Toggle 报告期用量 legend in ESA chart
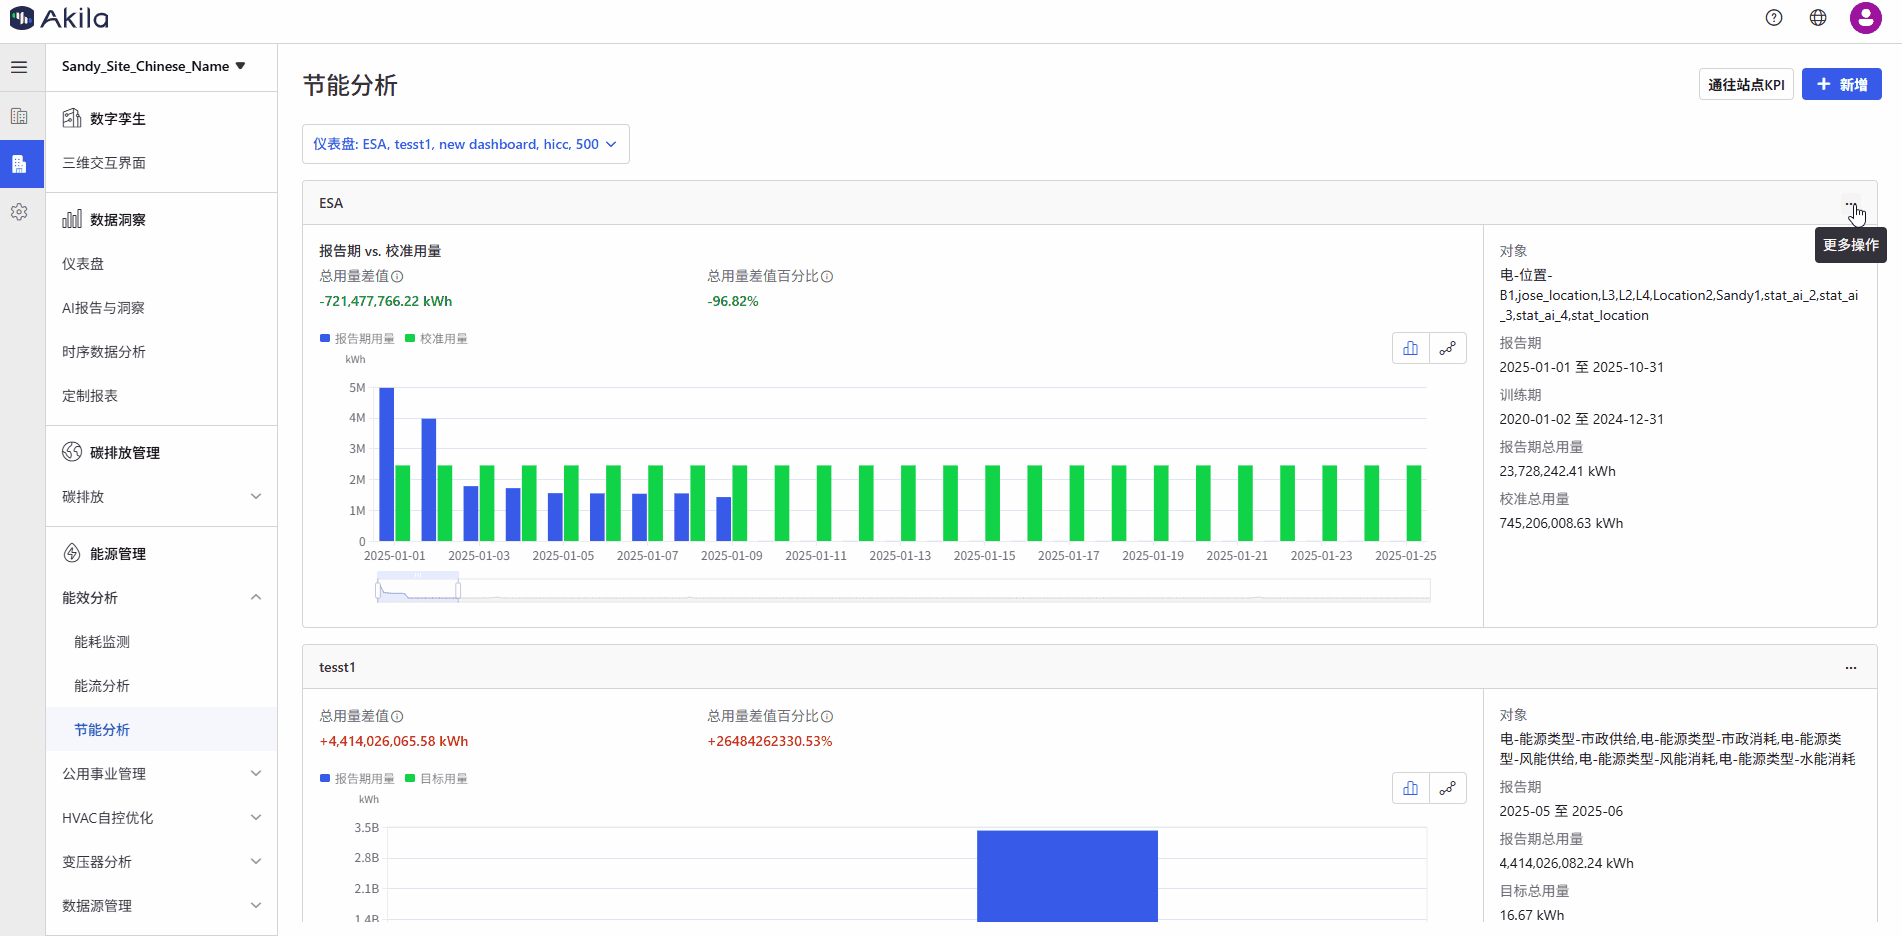The width and height of the screenshot is (1902, 936). [x=357, y=339]
